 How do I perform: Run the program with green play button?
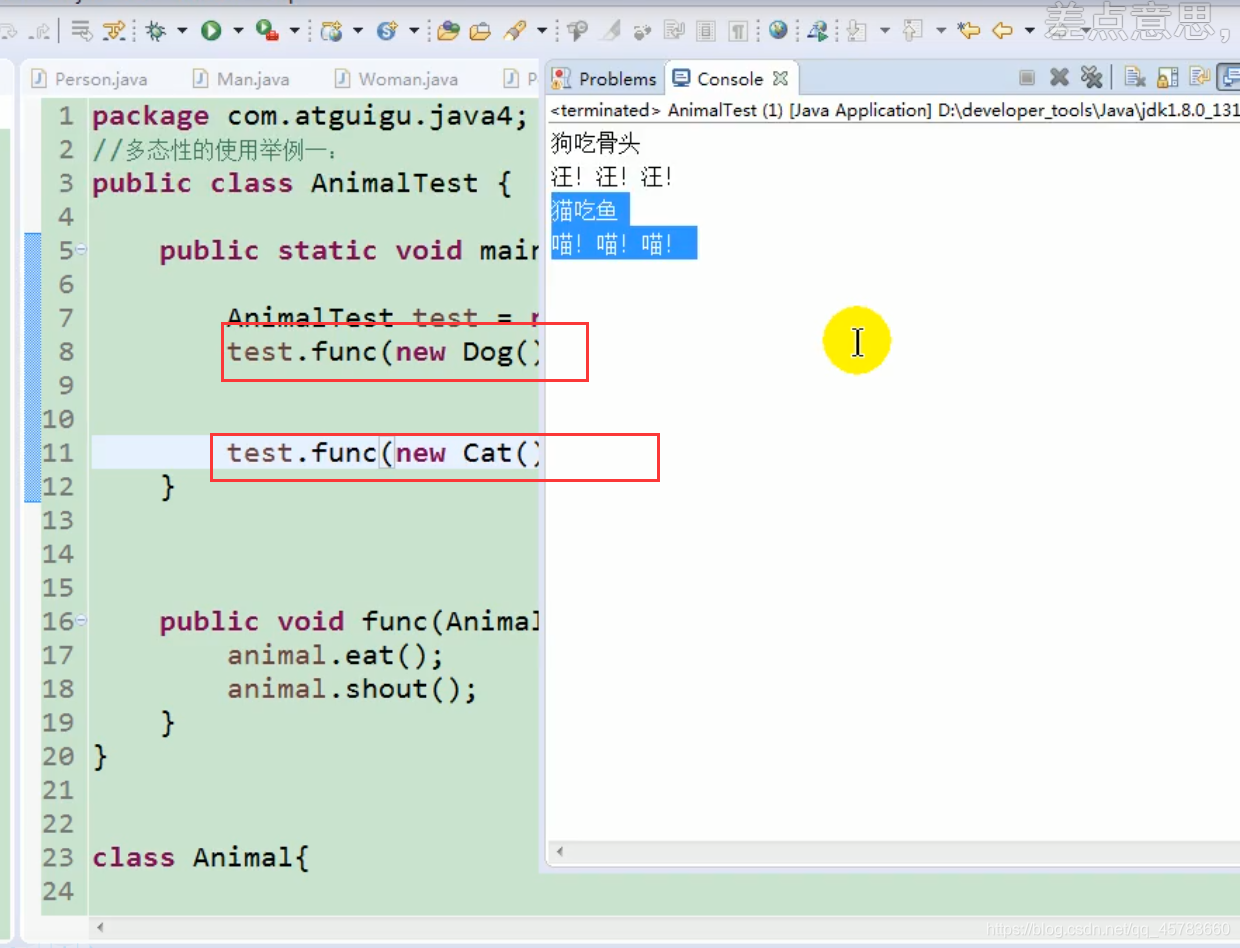click(211, 31)
